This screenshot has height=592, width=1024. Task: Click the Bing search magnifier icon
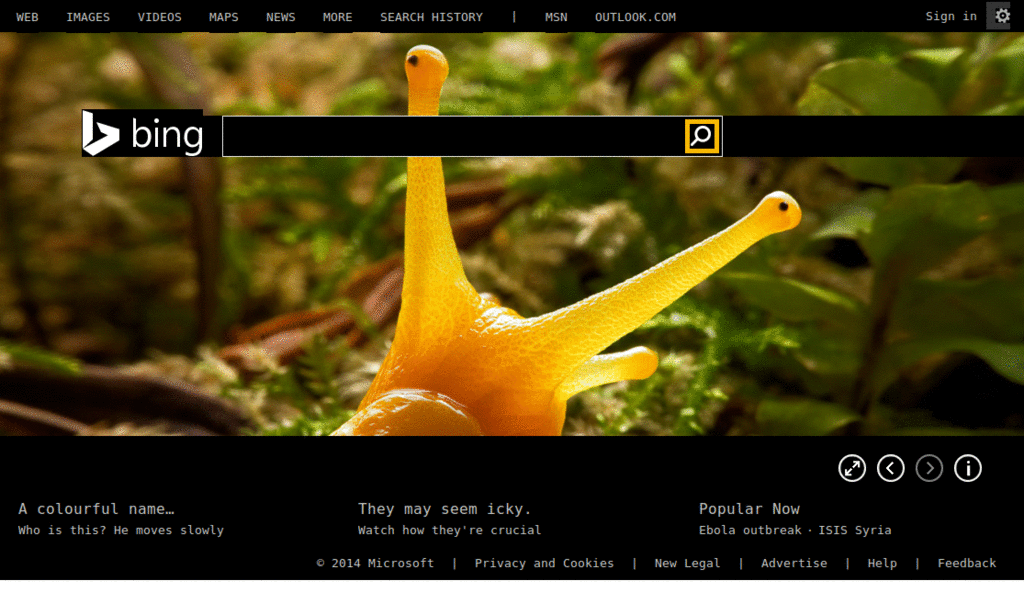point(701,136)
